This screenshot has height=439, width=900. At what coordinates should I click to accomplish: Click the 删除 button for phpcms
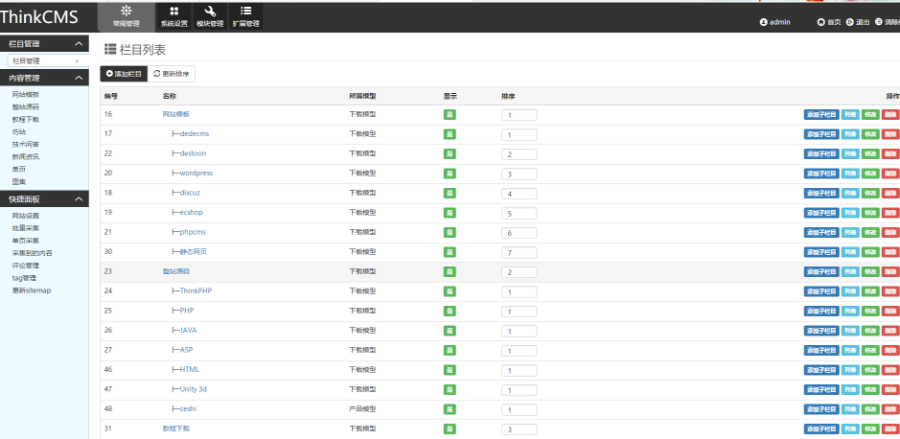click(890, 232)
